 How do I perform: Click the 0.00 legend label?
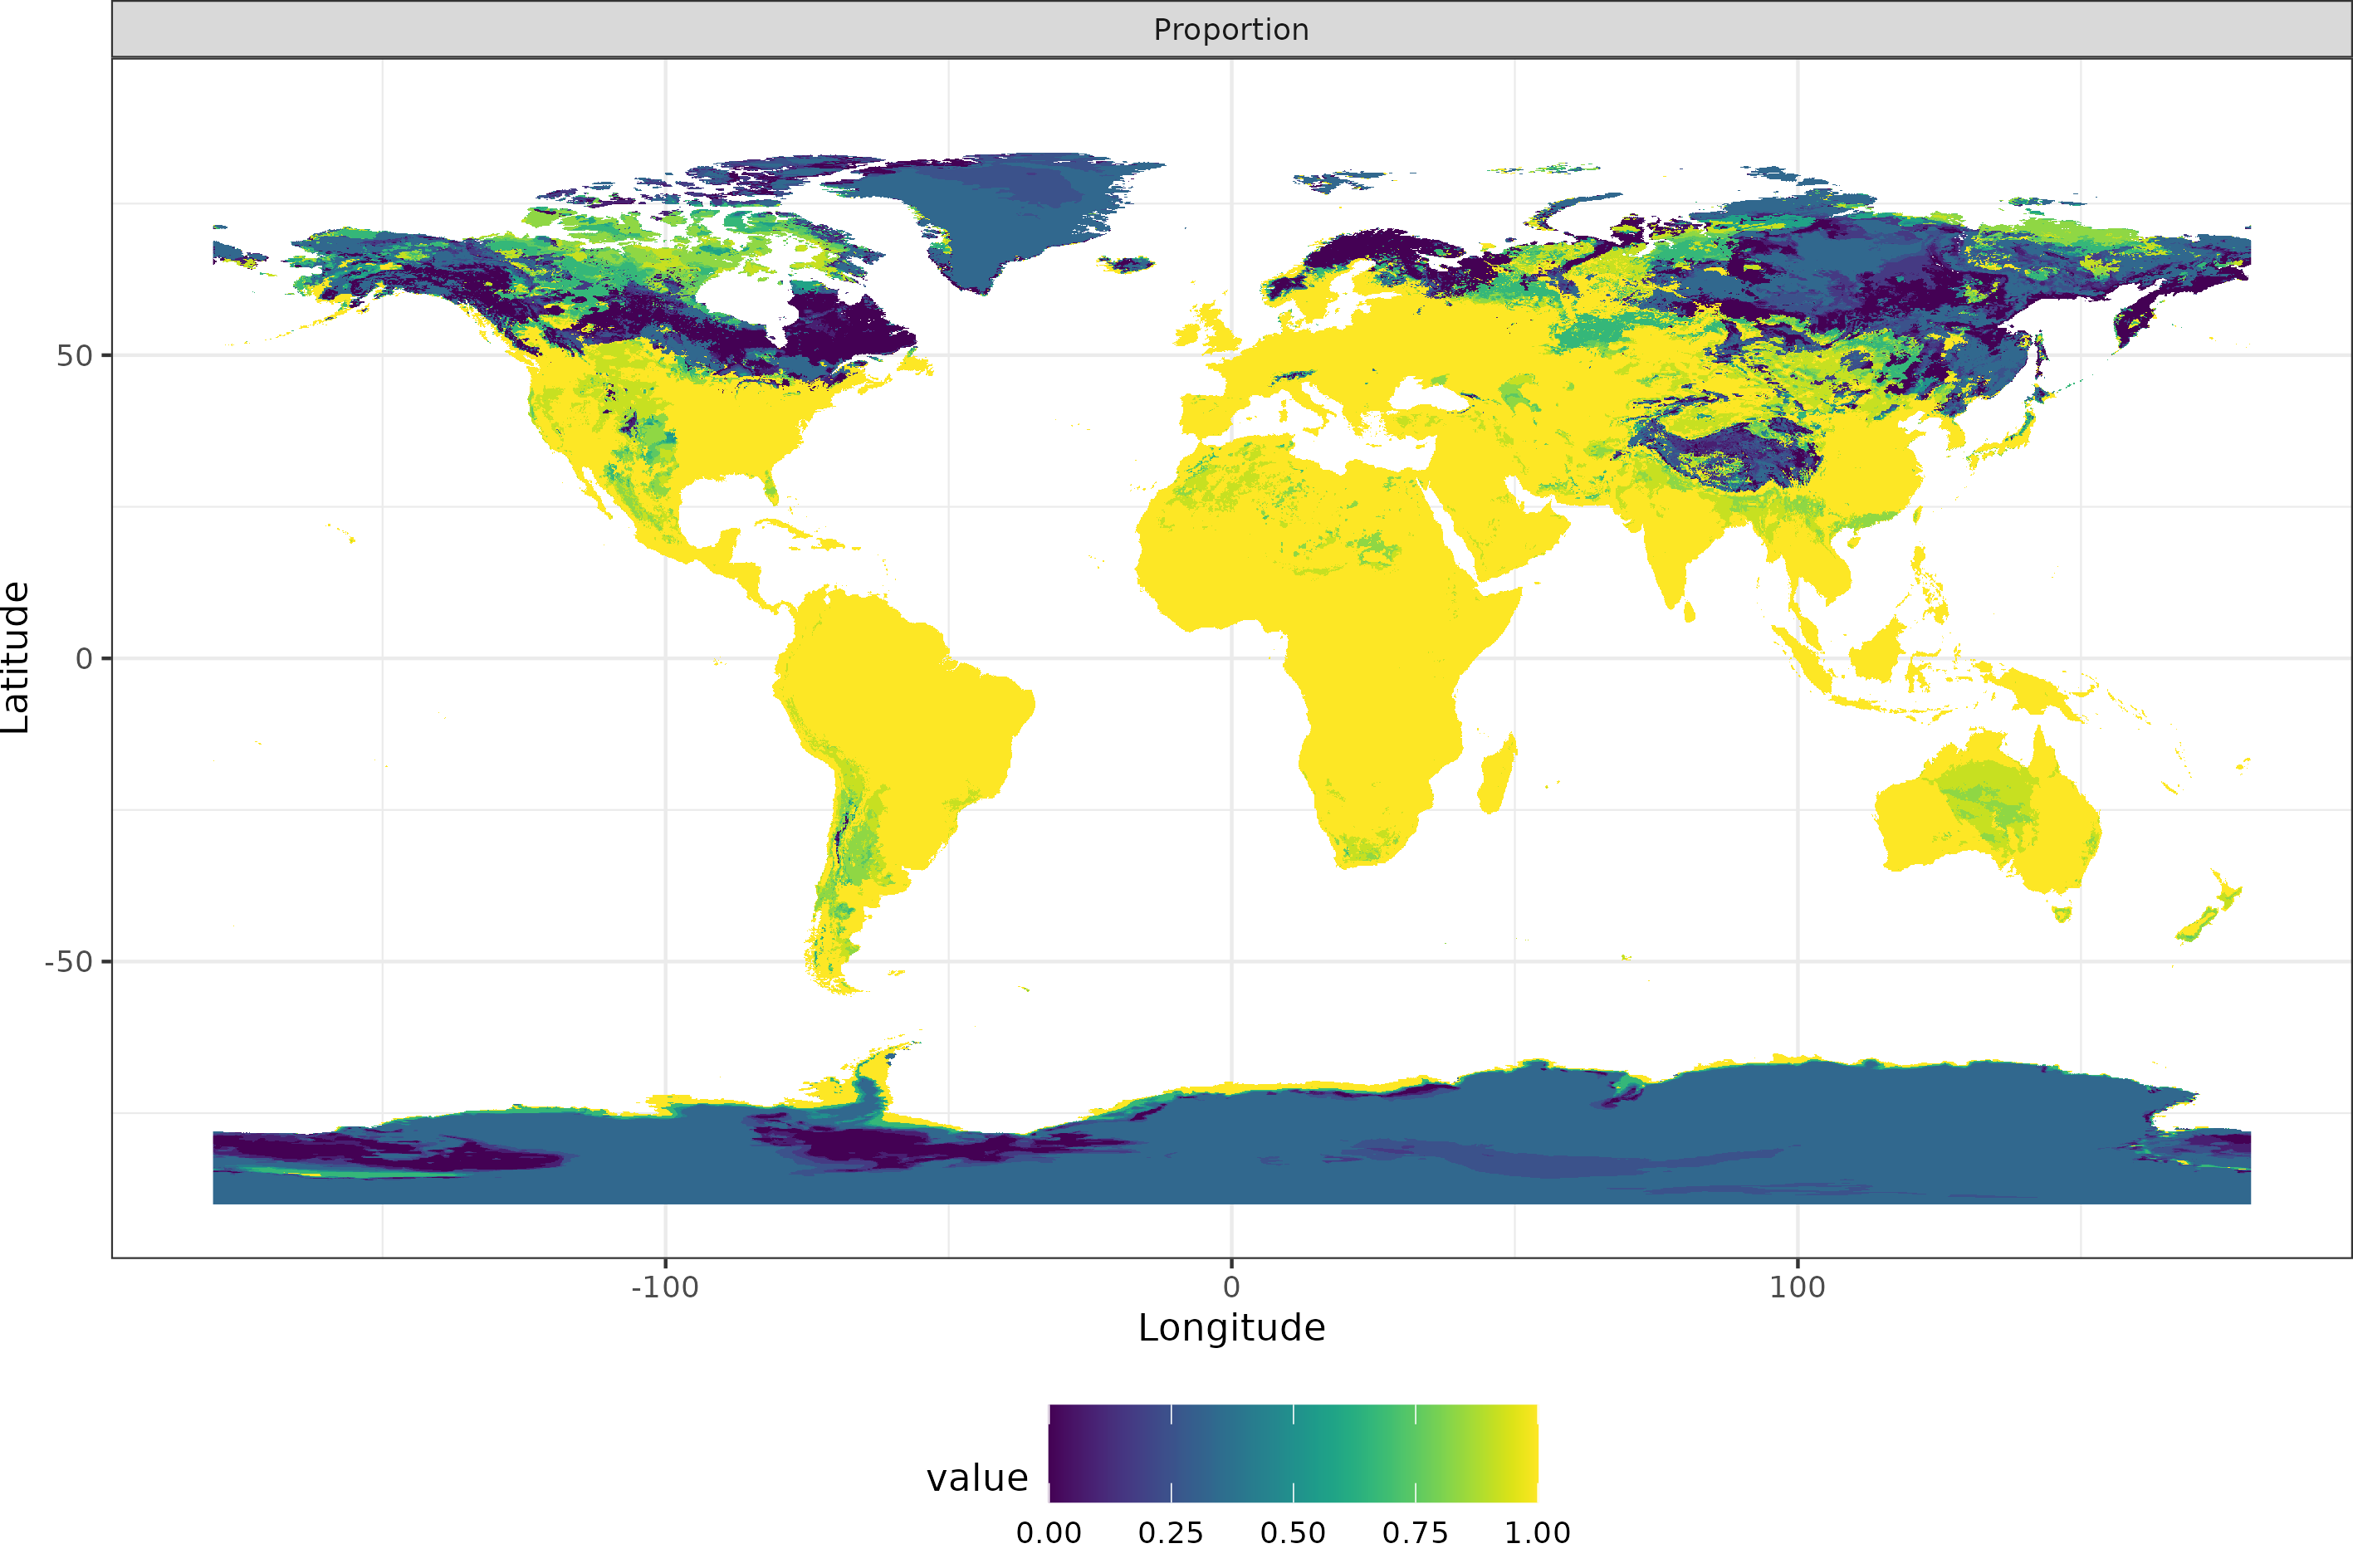click(x=1048, y=1533)
